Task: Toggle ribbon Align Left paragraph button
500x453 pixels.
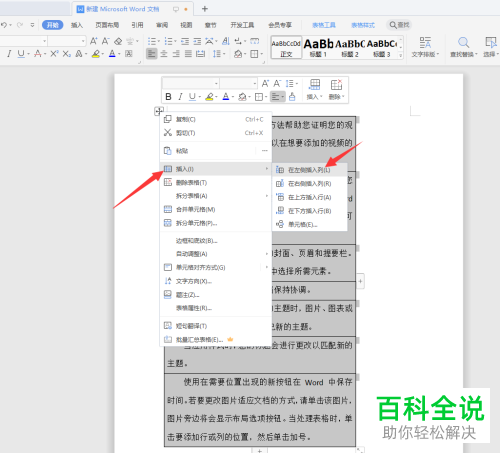Action: click(x=152, y=54)
